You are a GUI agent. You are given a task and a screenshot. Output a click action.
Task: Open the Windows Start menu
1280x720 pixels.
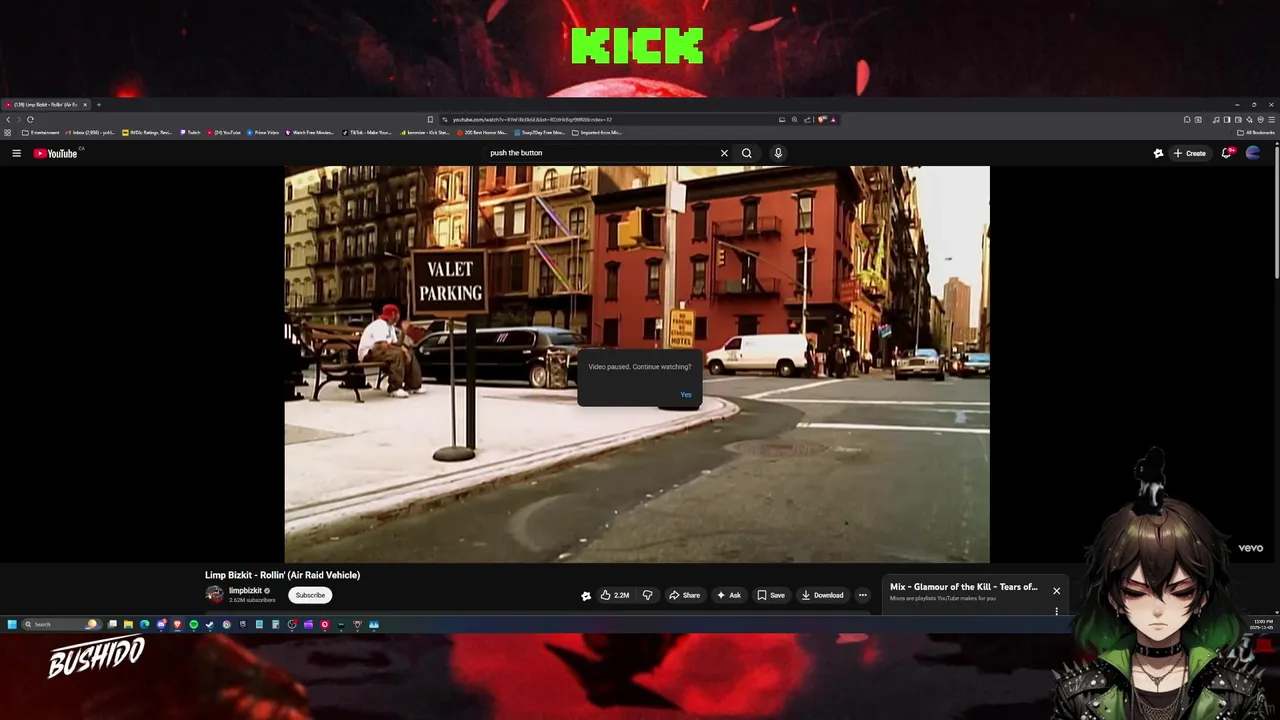(x=12, y=625)
